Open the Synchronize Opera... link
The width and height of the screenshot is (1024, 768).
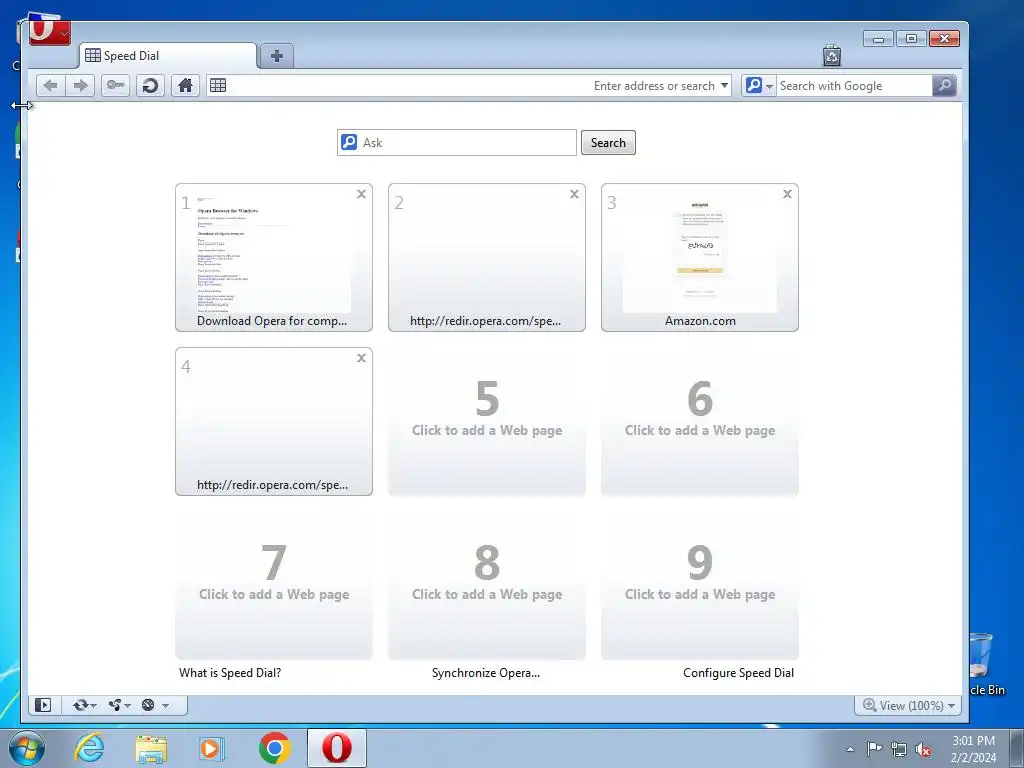click(x=486, y=673)
